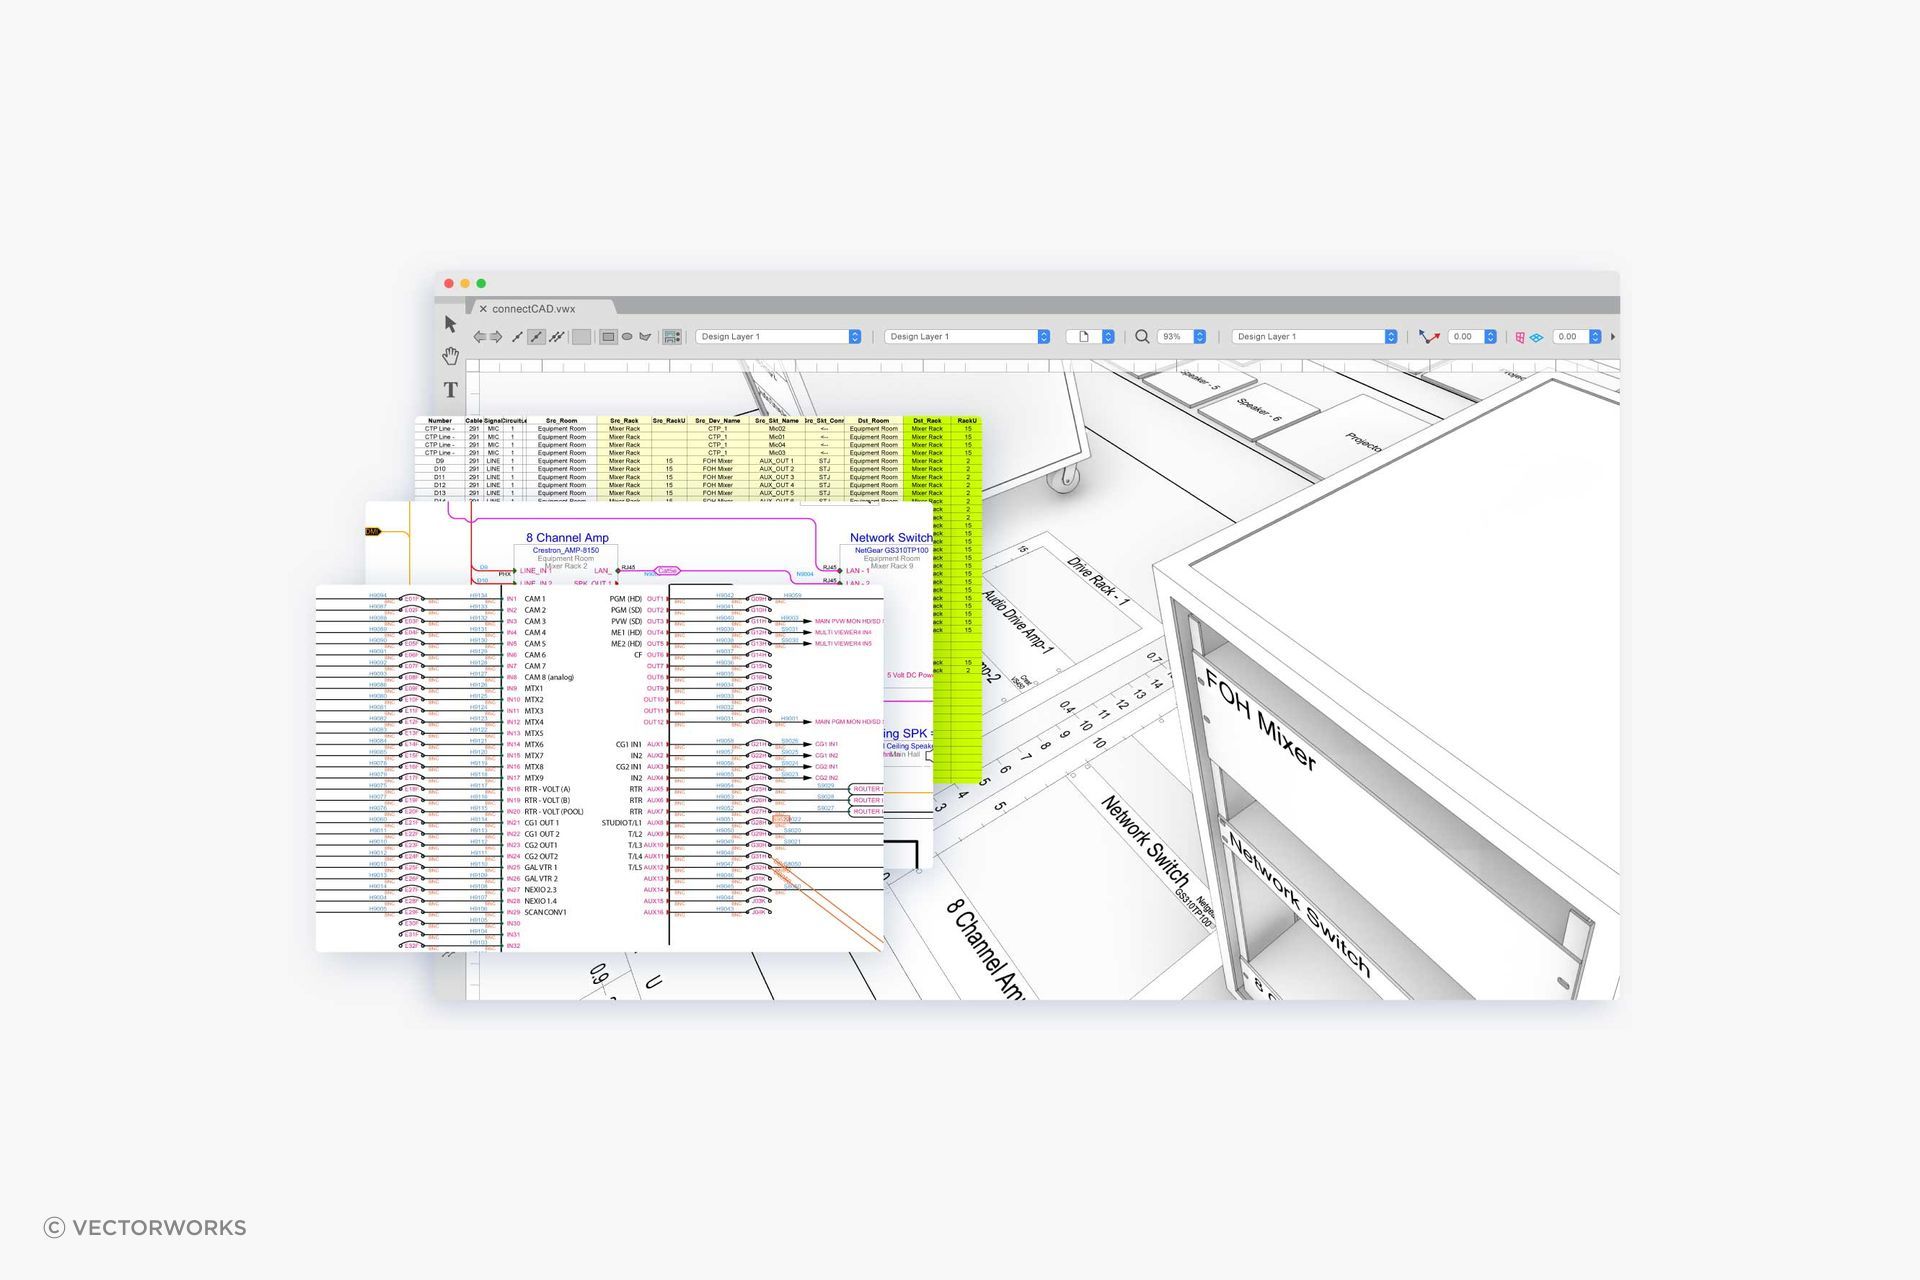Click the 'Src_Room' spreadsheet column header

561,421
